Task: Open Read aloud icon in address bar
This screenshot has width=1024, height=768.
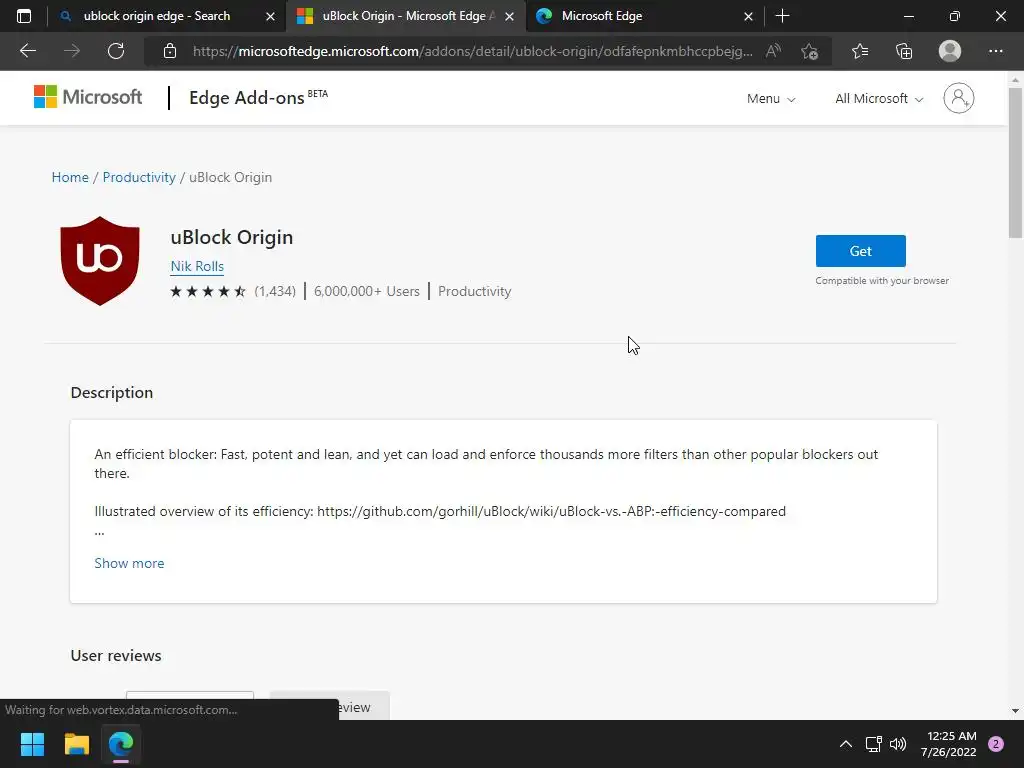Action: (773, 51)
